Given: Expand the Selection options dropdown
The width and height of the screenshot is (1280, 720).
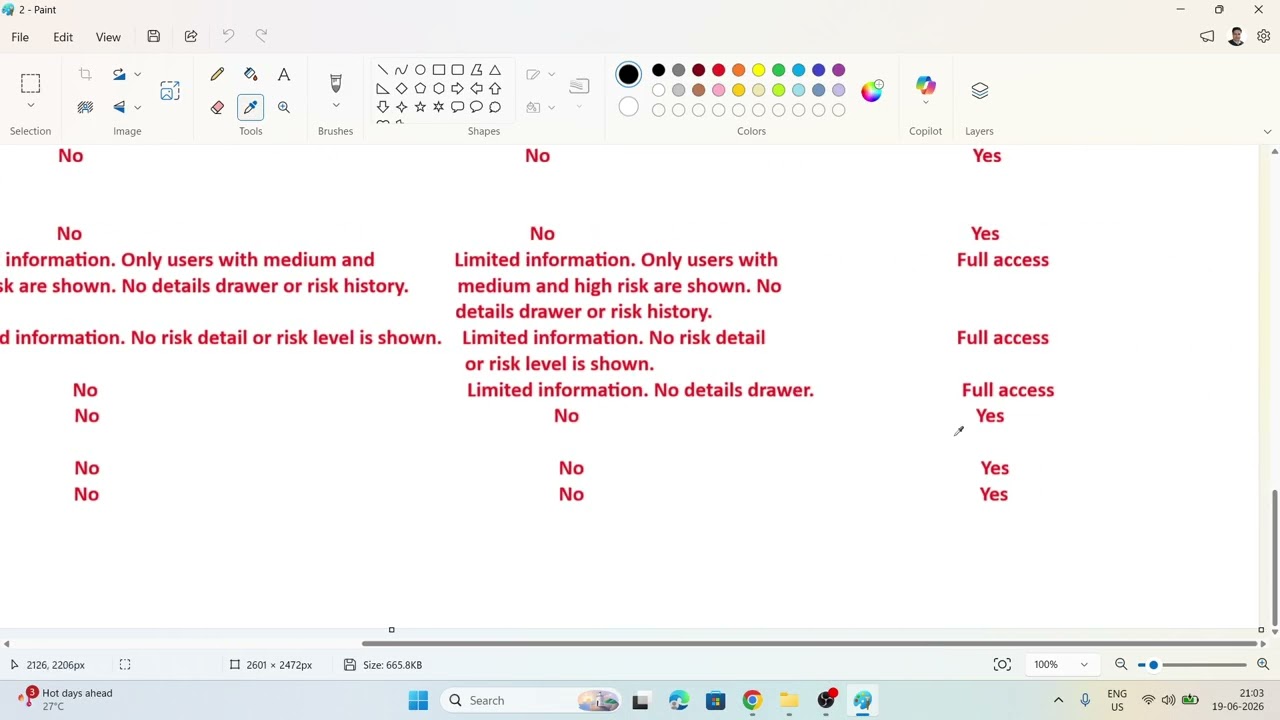Looking at the screenshot, I should pyautogui.click(x=30, y=106).
